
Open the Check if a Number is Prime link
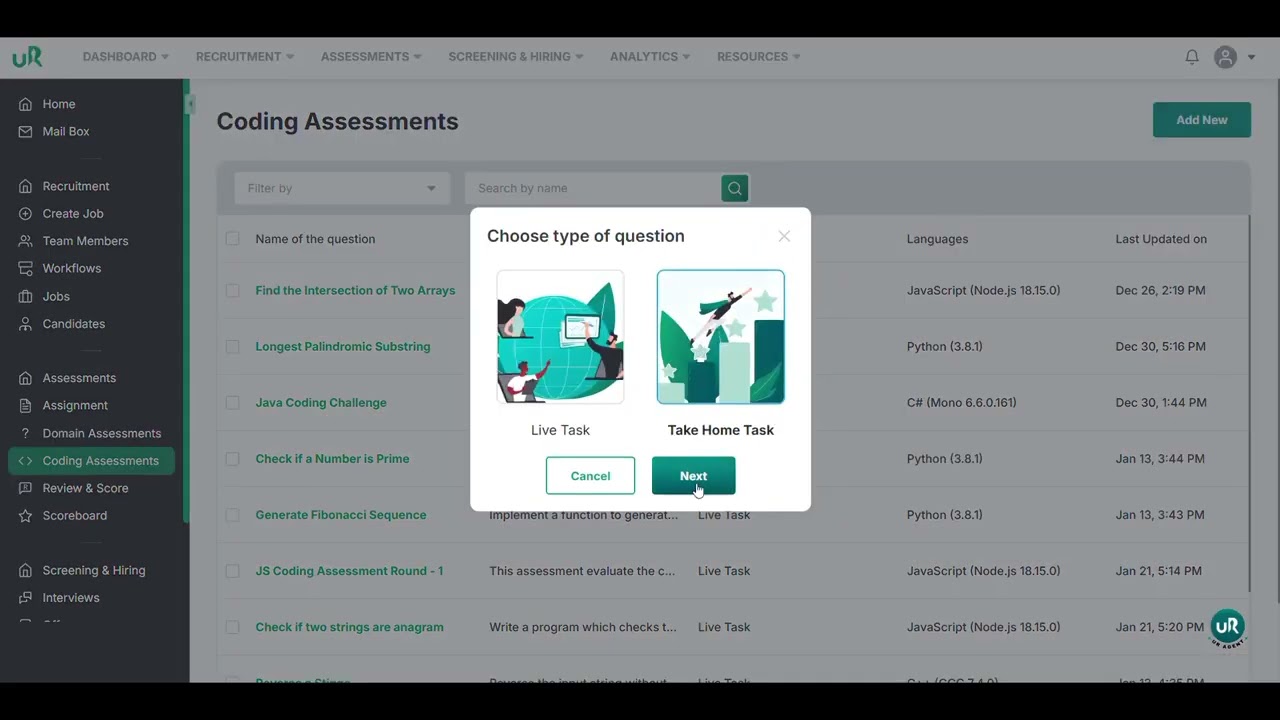click(x=332, y=459)
